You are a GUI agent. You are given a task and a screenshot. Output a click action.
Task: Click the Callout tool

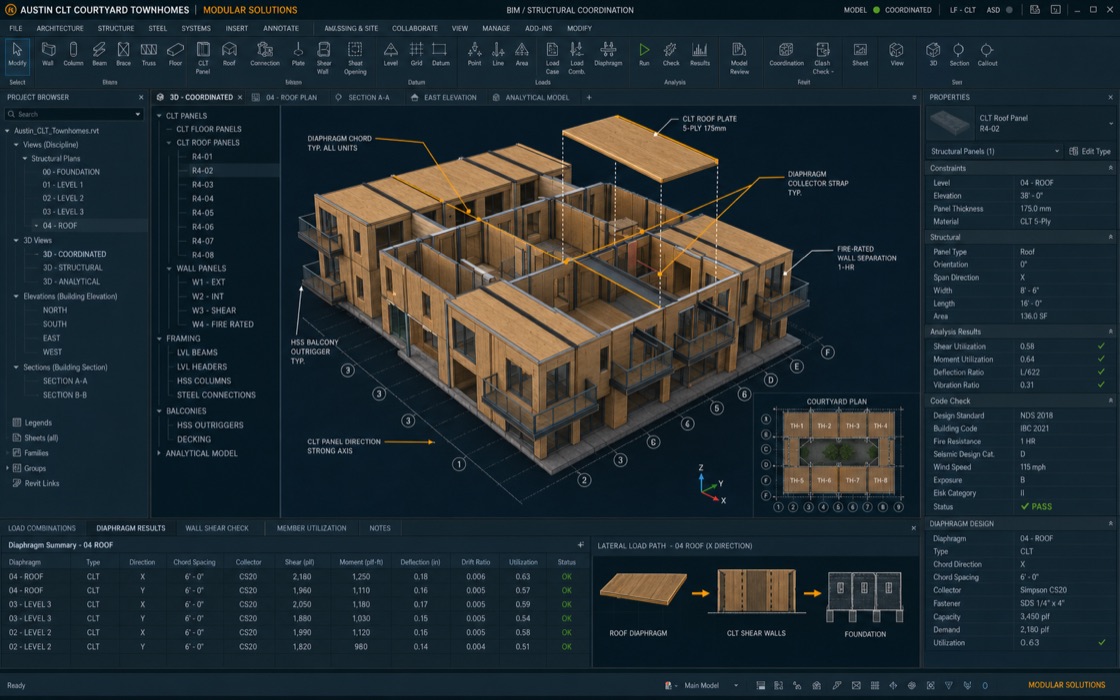pyautogui.click(x=987, y=55)
